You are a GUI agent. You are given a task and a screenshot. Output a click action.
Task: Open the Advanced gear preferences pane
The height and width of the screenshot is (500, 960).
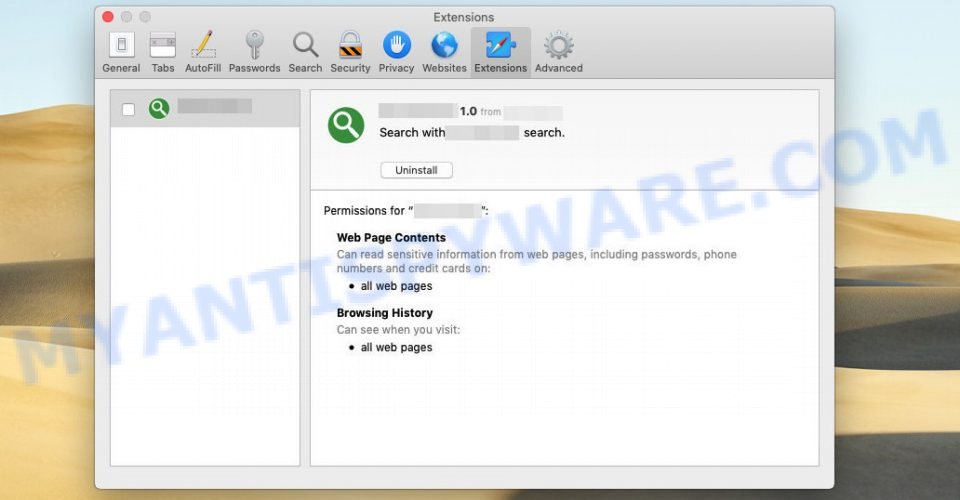point(558,52)
